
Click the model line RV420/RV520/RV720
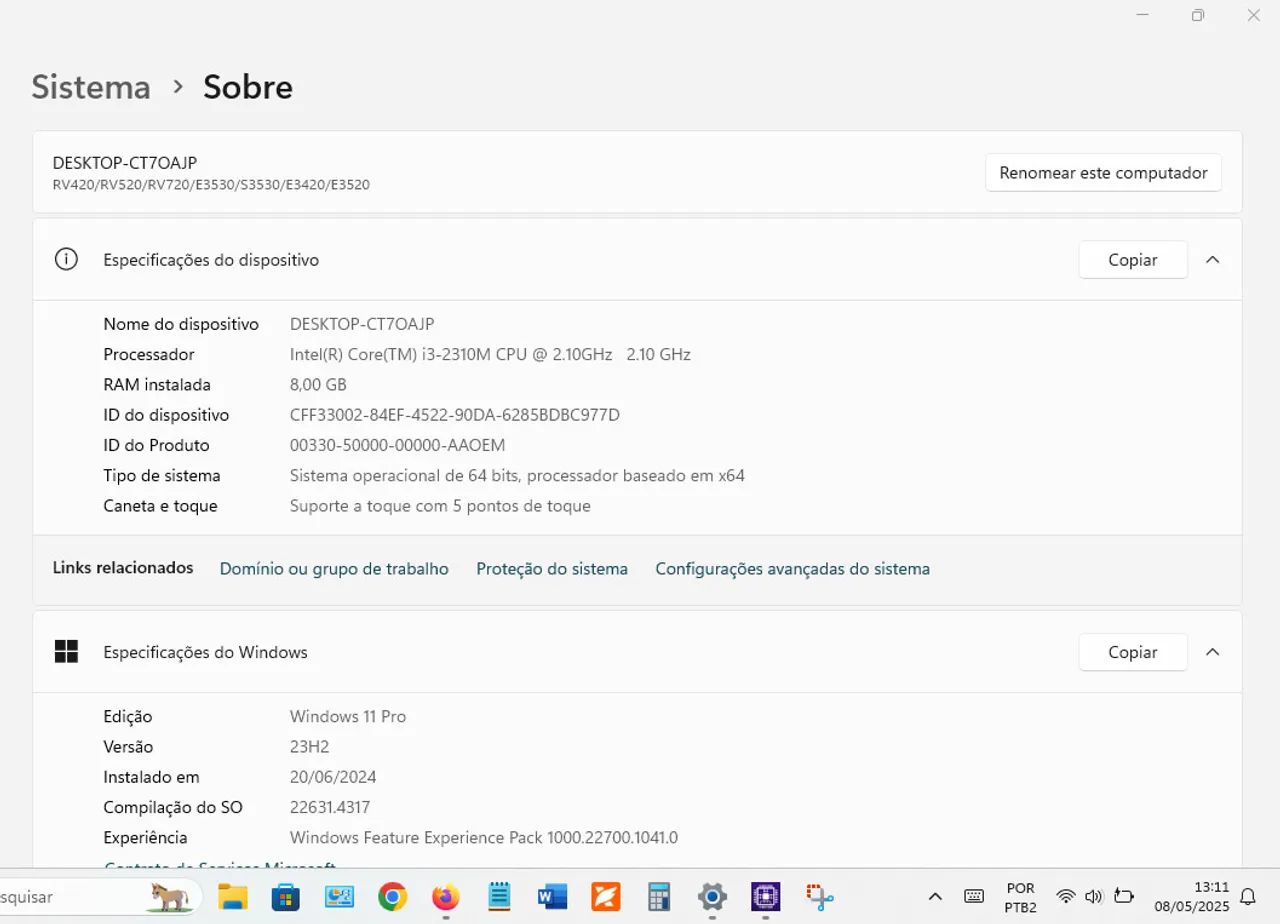(x=211, y=185)
